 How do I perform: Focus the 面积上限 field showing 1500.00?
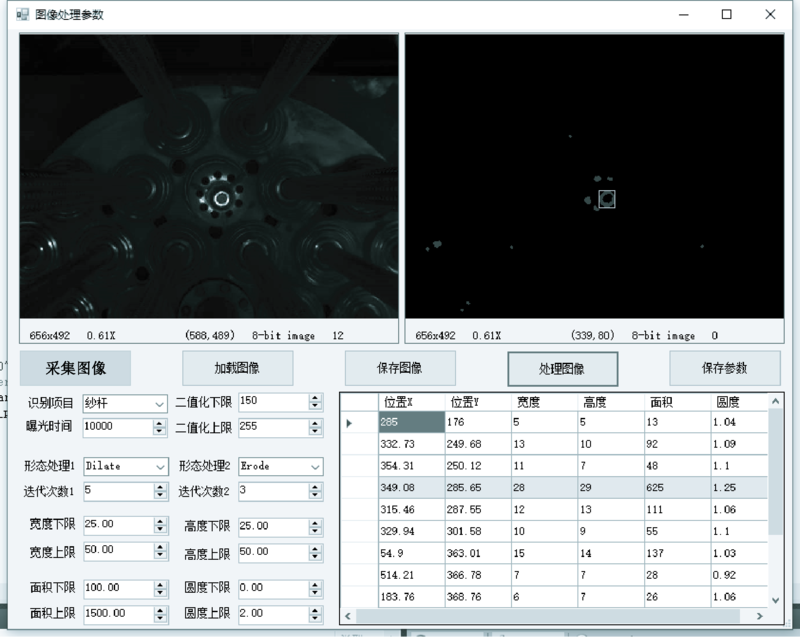coord(115,613)
